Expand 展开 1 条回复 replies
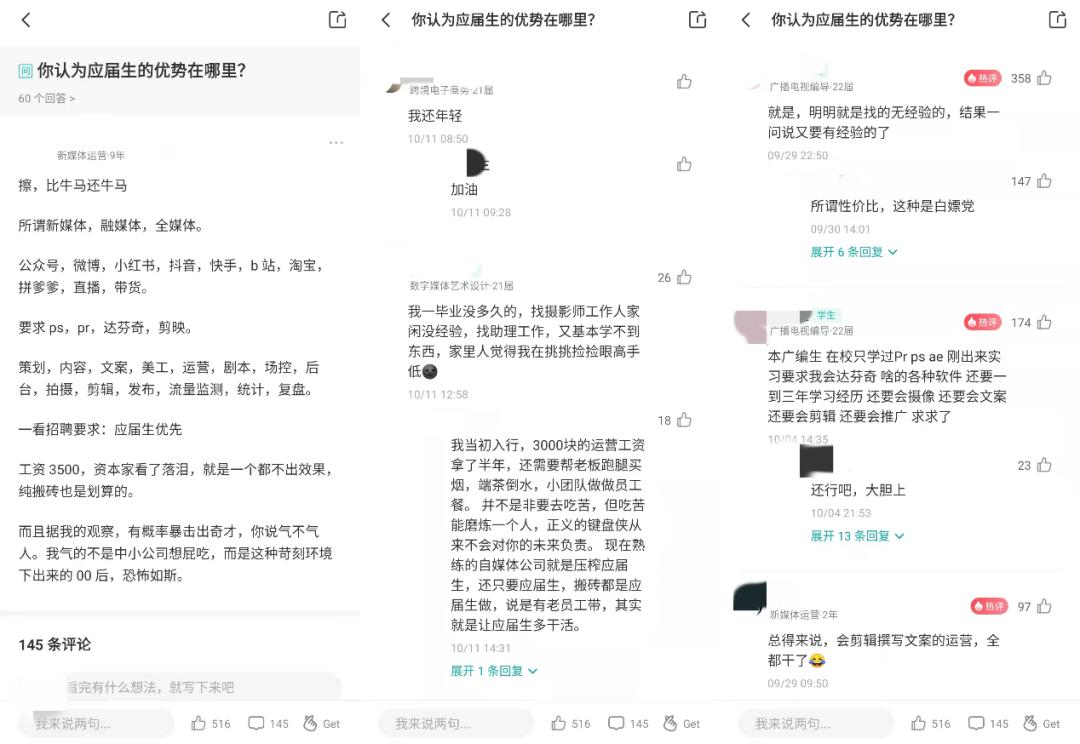1080x744 pixels. click(x=493, y=671)
